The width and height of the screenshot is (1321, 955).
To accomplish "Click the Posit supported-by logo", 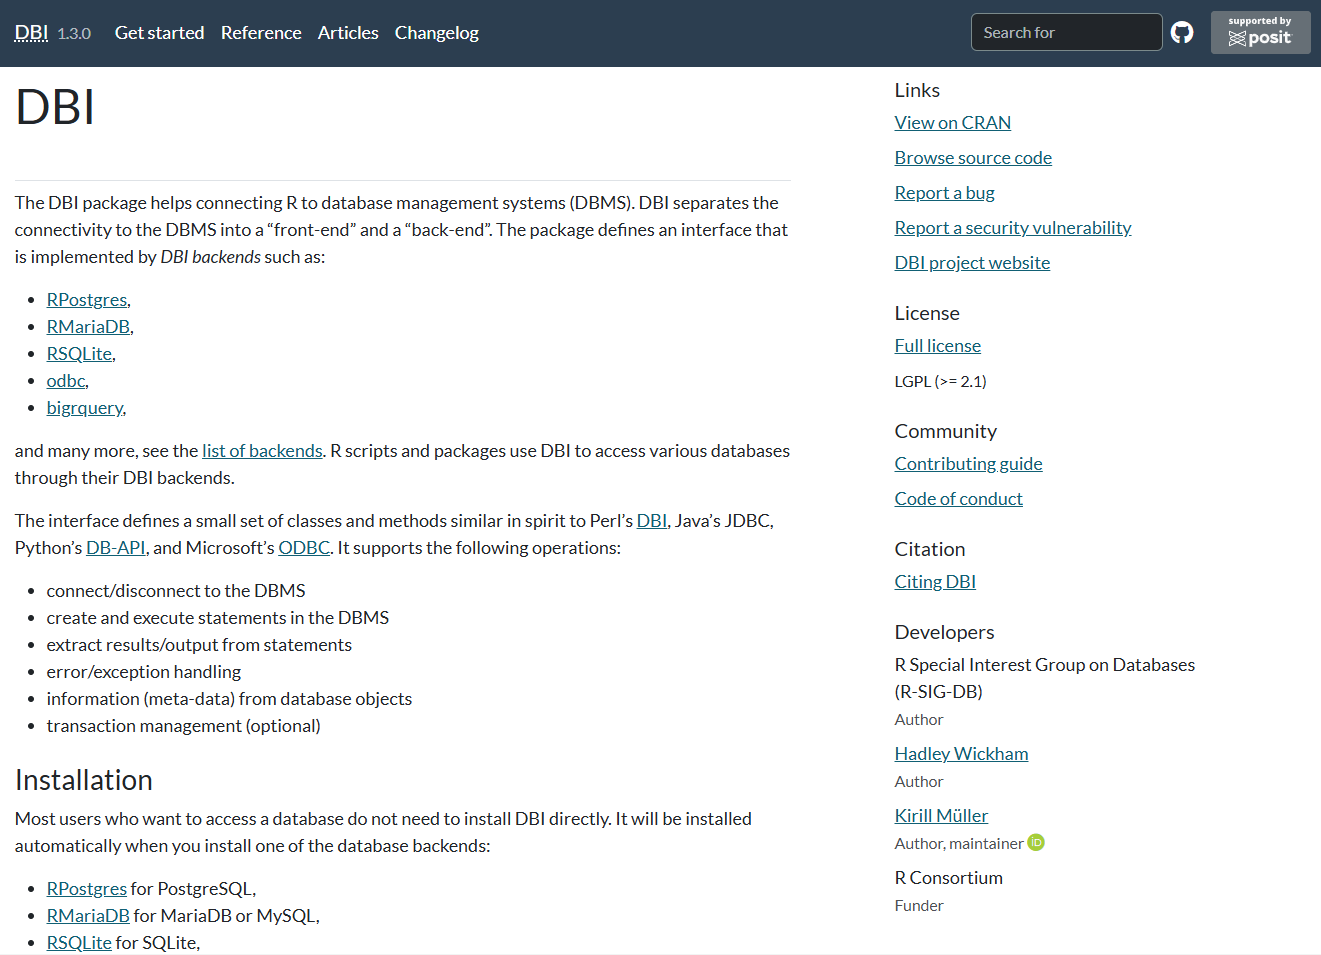I will pyautogui.click(x=1260, y=33).
